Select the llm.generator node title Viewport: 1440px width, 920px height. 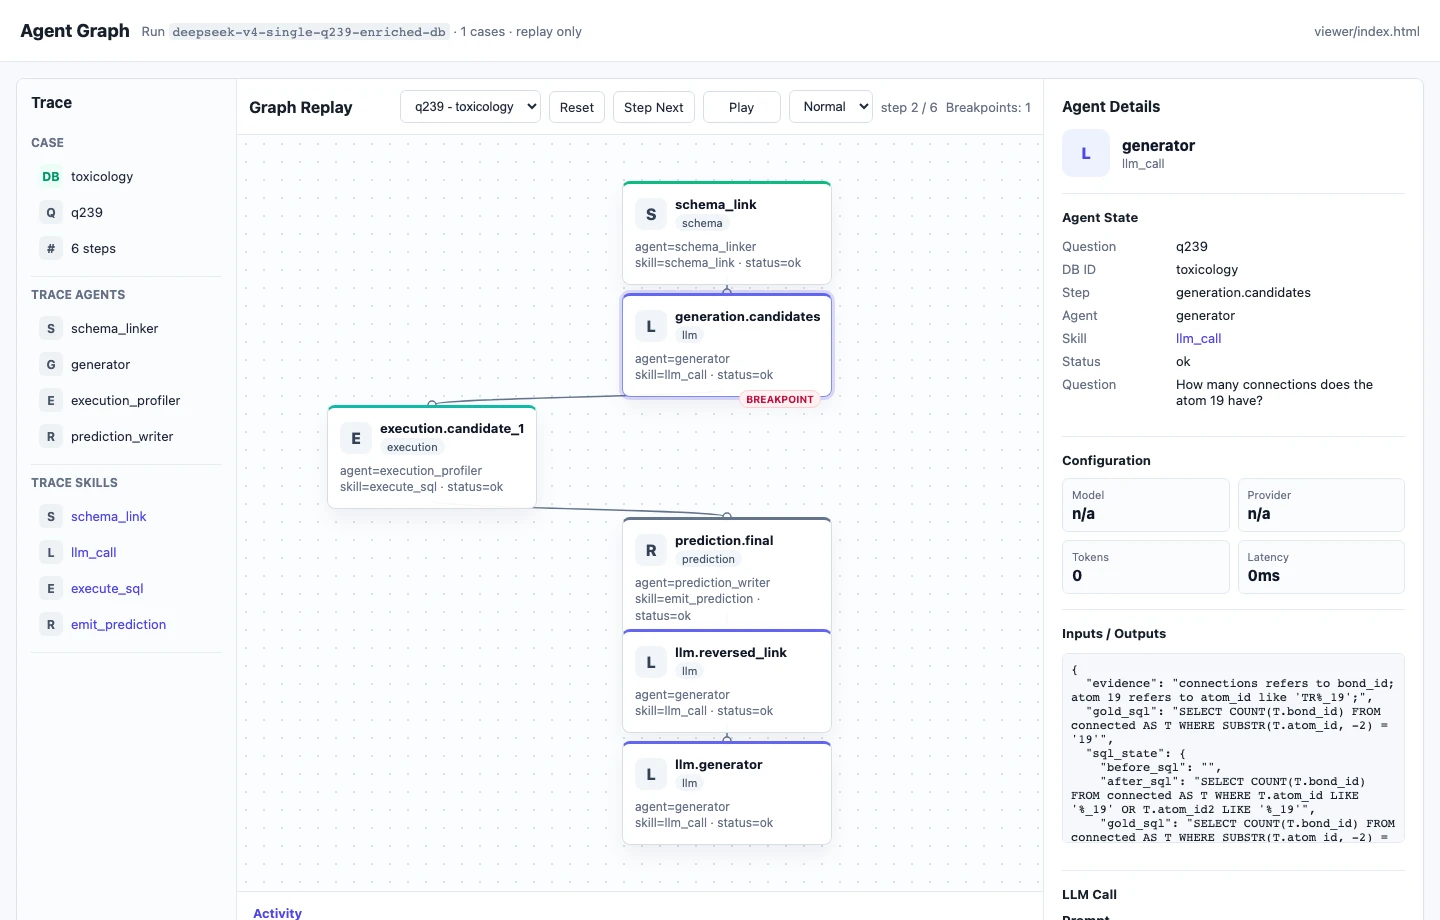coord(719,765)
